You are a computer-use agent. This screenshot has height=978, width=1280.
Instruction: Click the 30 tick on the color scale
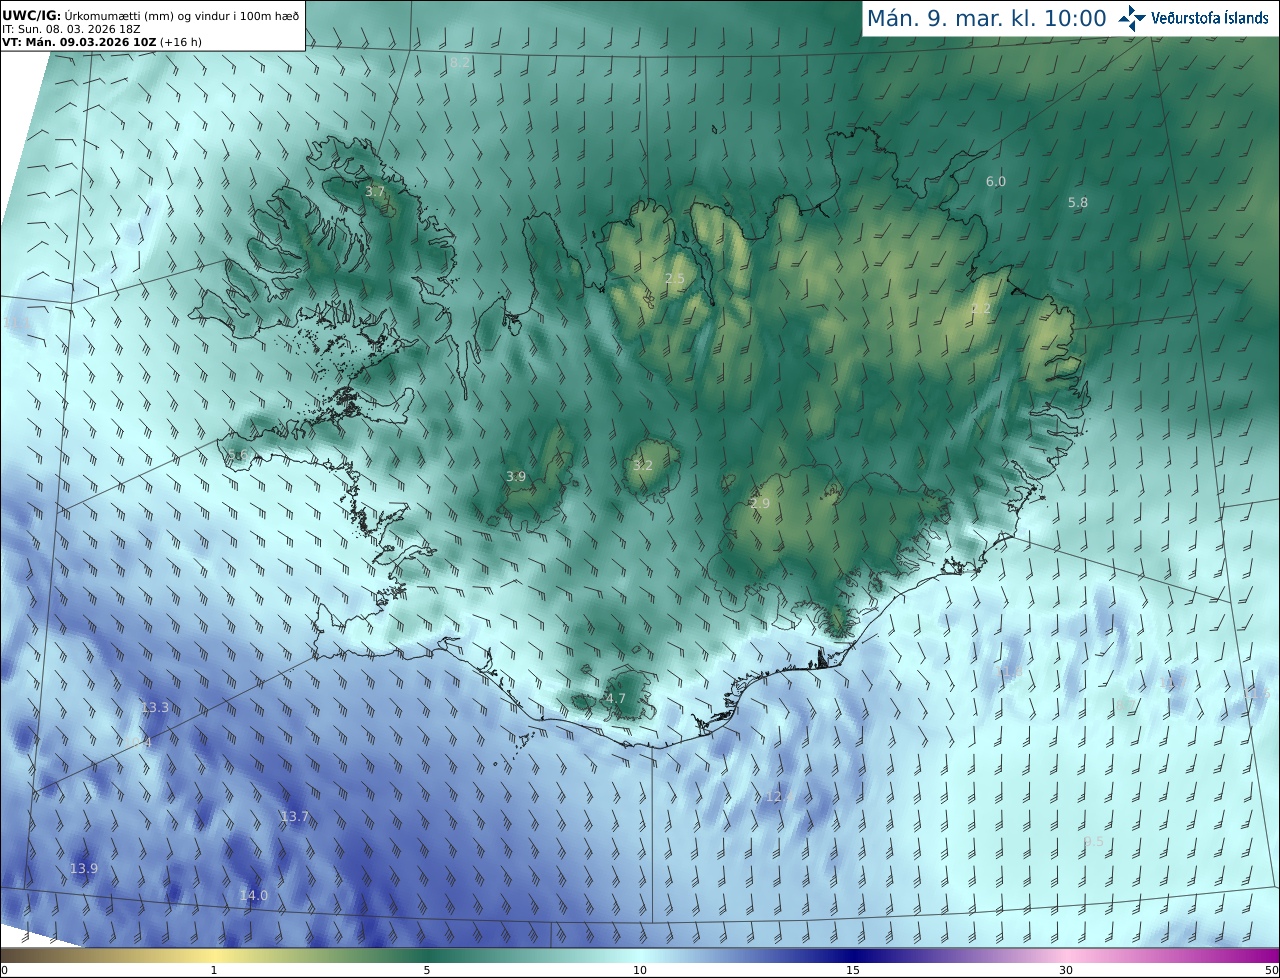[x=1066, y=970]
